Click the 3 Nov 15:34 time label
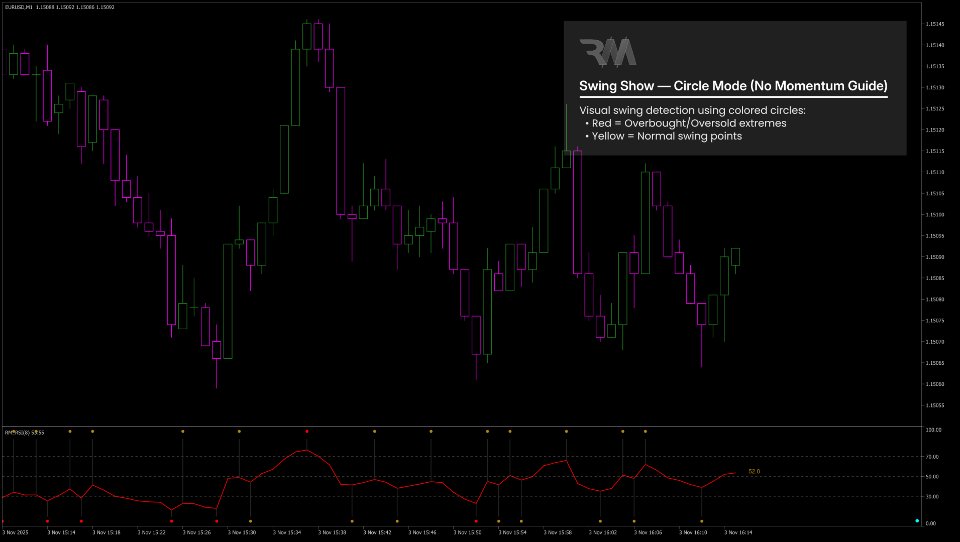 coord(288,533)
